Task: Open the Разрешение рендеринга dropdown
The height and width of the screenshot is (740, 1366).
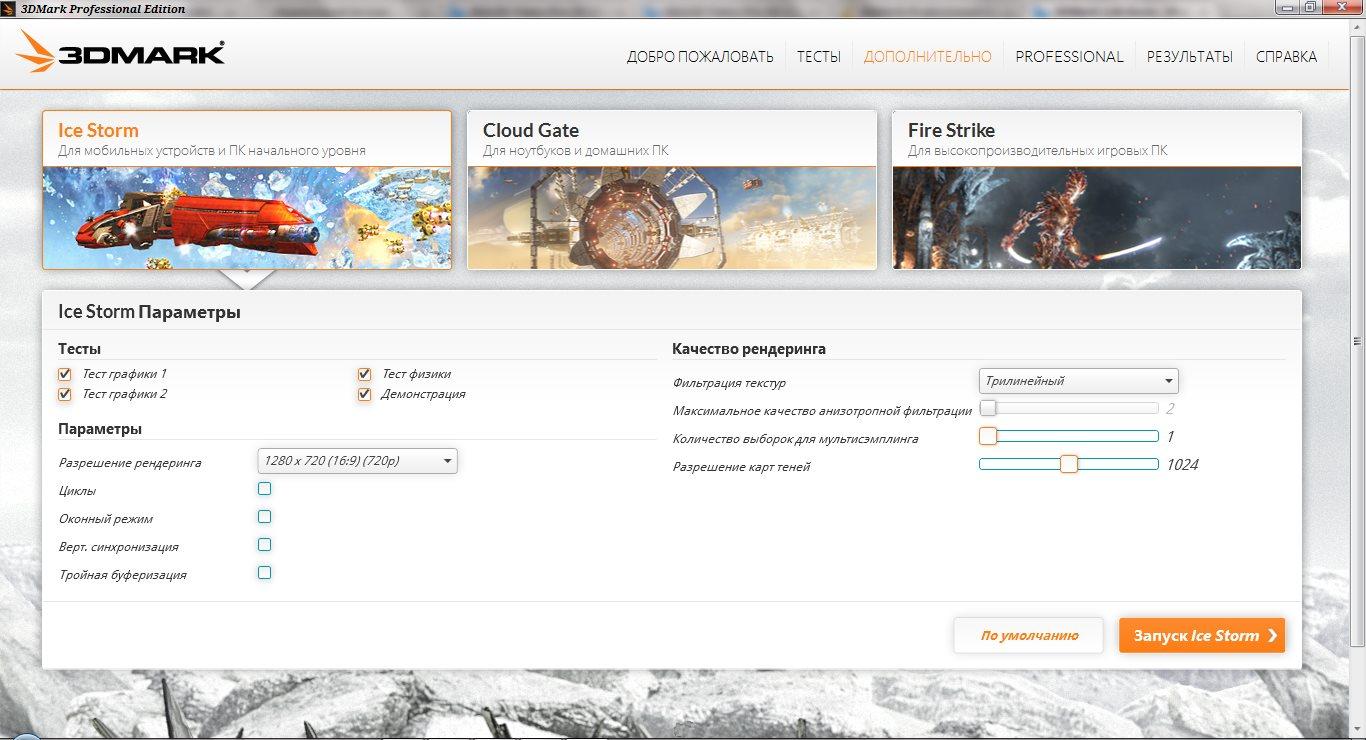Action: 358,461
